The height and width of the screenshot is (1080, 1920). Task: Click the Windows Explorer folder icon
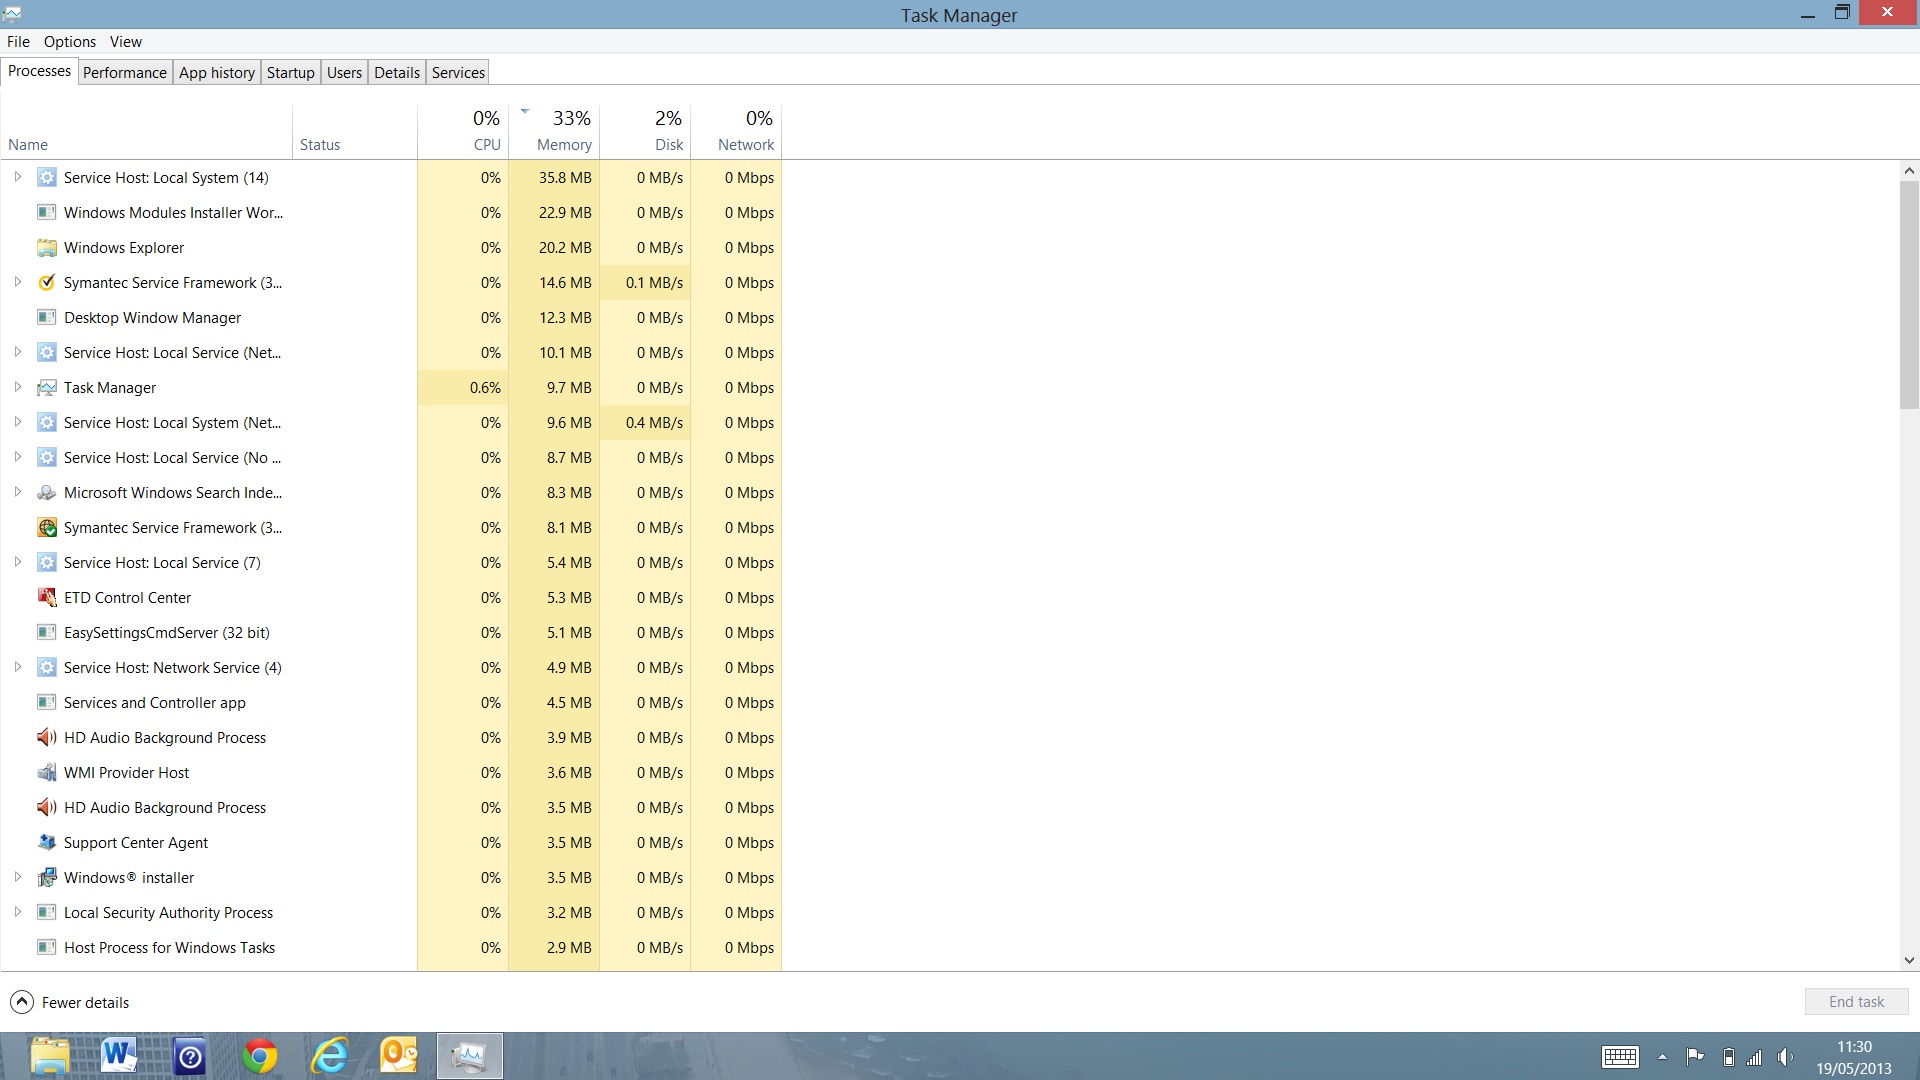[x=46, y=247]
